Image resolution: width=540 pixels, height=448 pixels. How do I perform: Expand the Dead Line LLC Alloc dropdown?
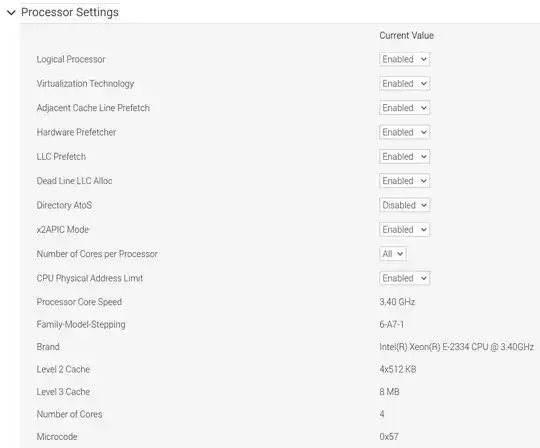[x=404, y=181]
